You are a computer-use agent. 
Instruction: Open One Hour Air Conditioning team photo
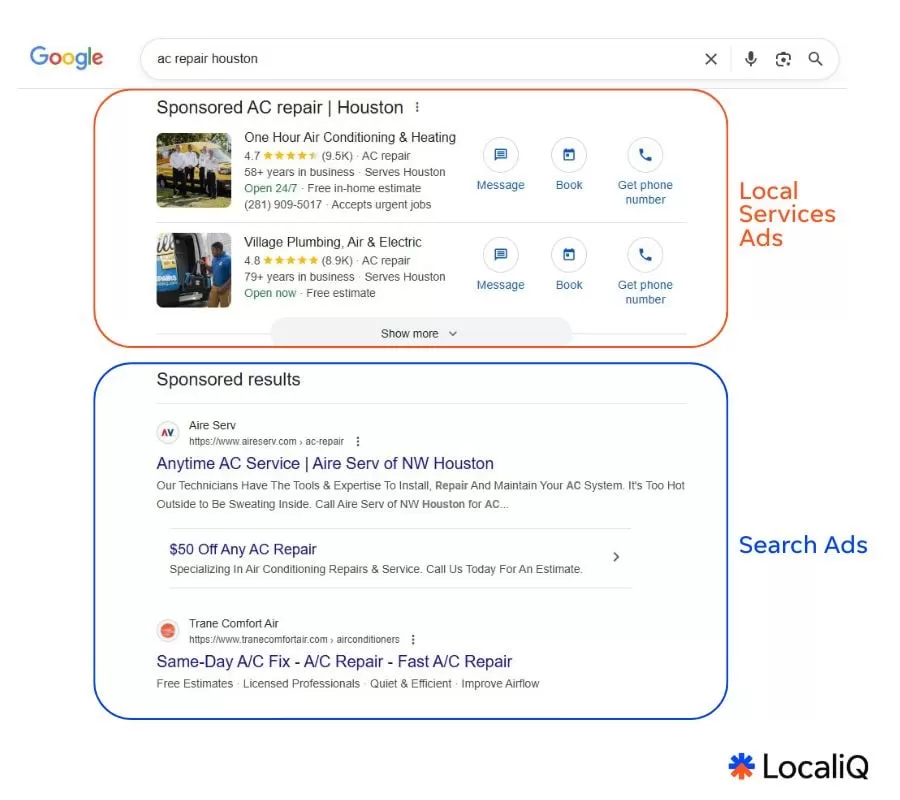(x=194, y=170)
